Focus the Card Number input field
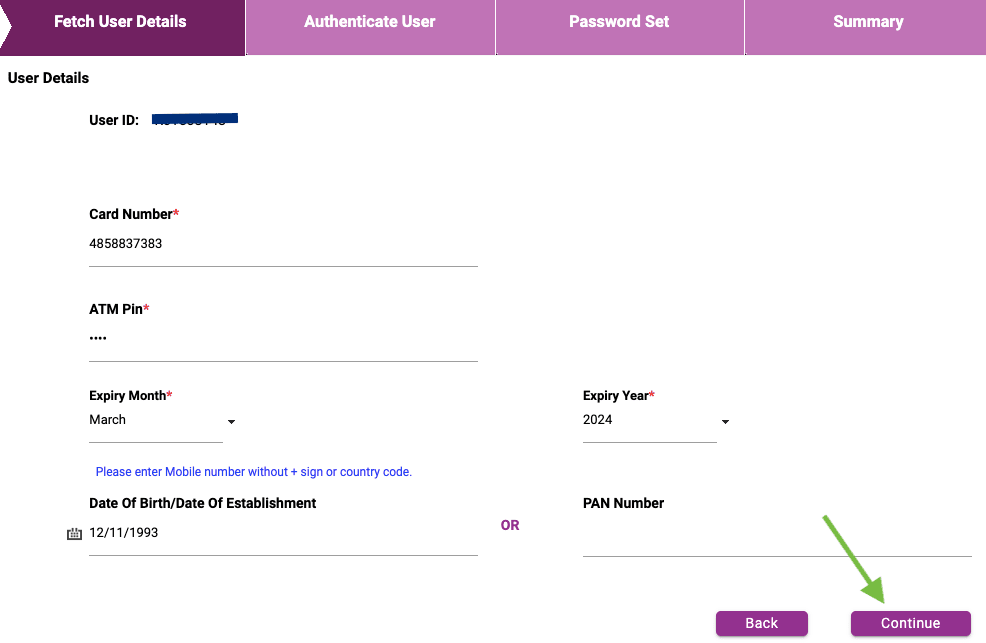This screenshot has width=986, height=643. 283,244
